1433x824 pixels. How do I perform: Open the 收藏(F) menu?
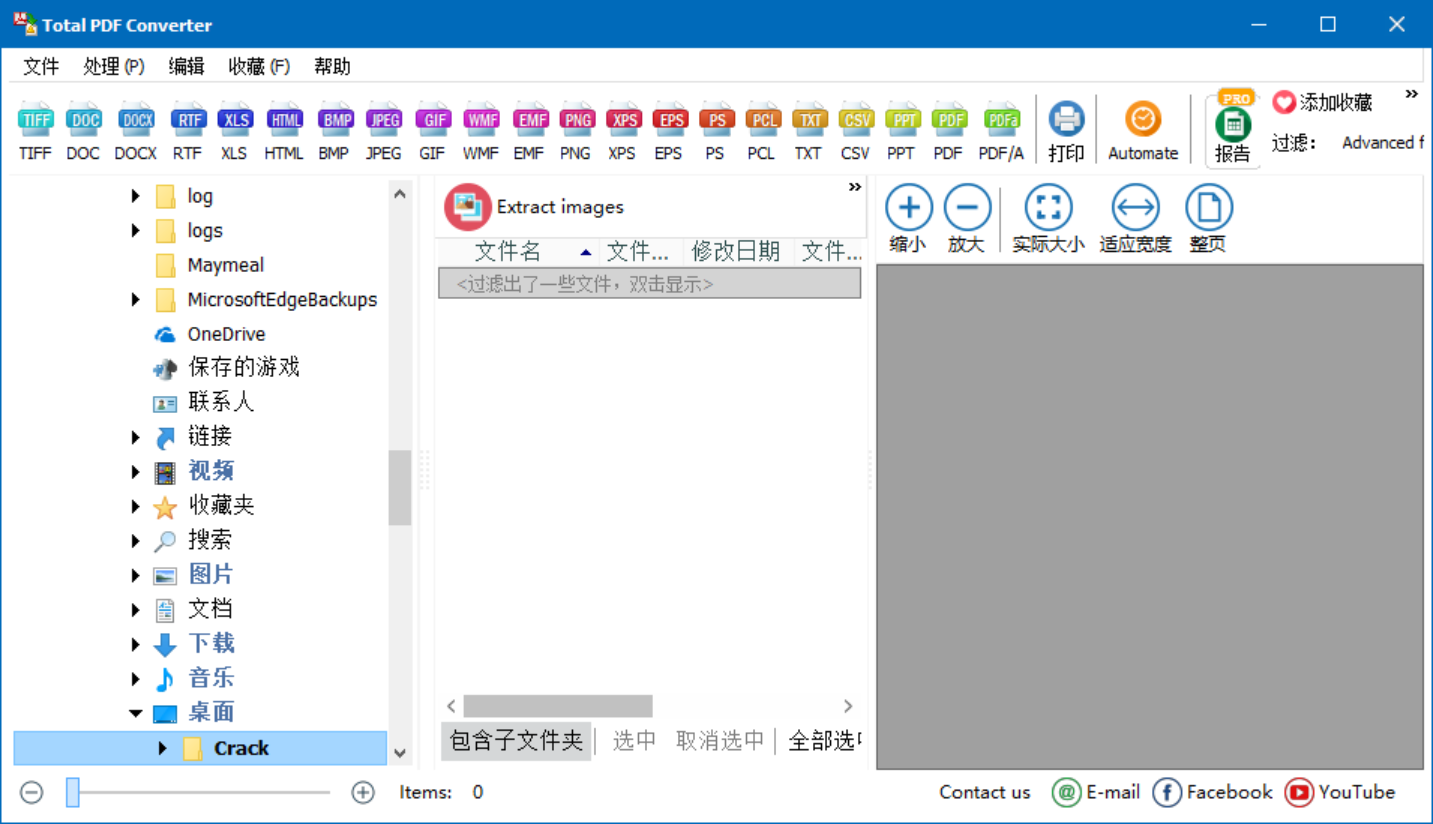pyautogui.click(x=259, y=67)
